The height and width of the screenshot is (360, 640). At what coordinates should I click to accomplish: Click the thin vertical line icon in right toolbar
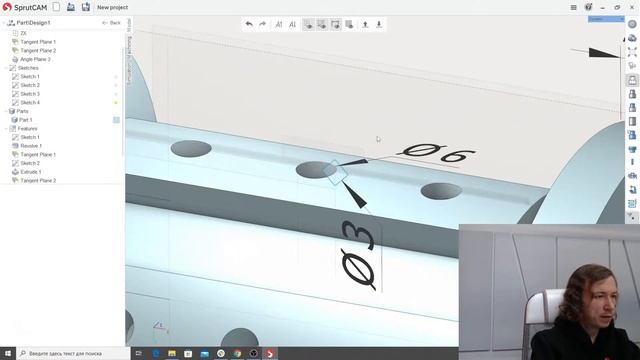(x=632, y=162)
